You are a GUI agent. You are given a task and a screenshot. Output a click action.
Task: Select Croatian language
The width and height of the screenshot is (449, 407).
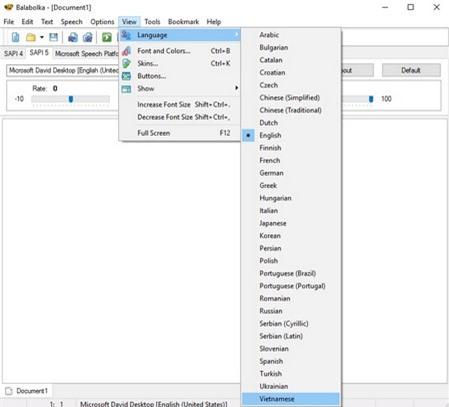pyautogui.click(x=290, y=72)
